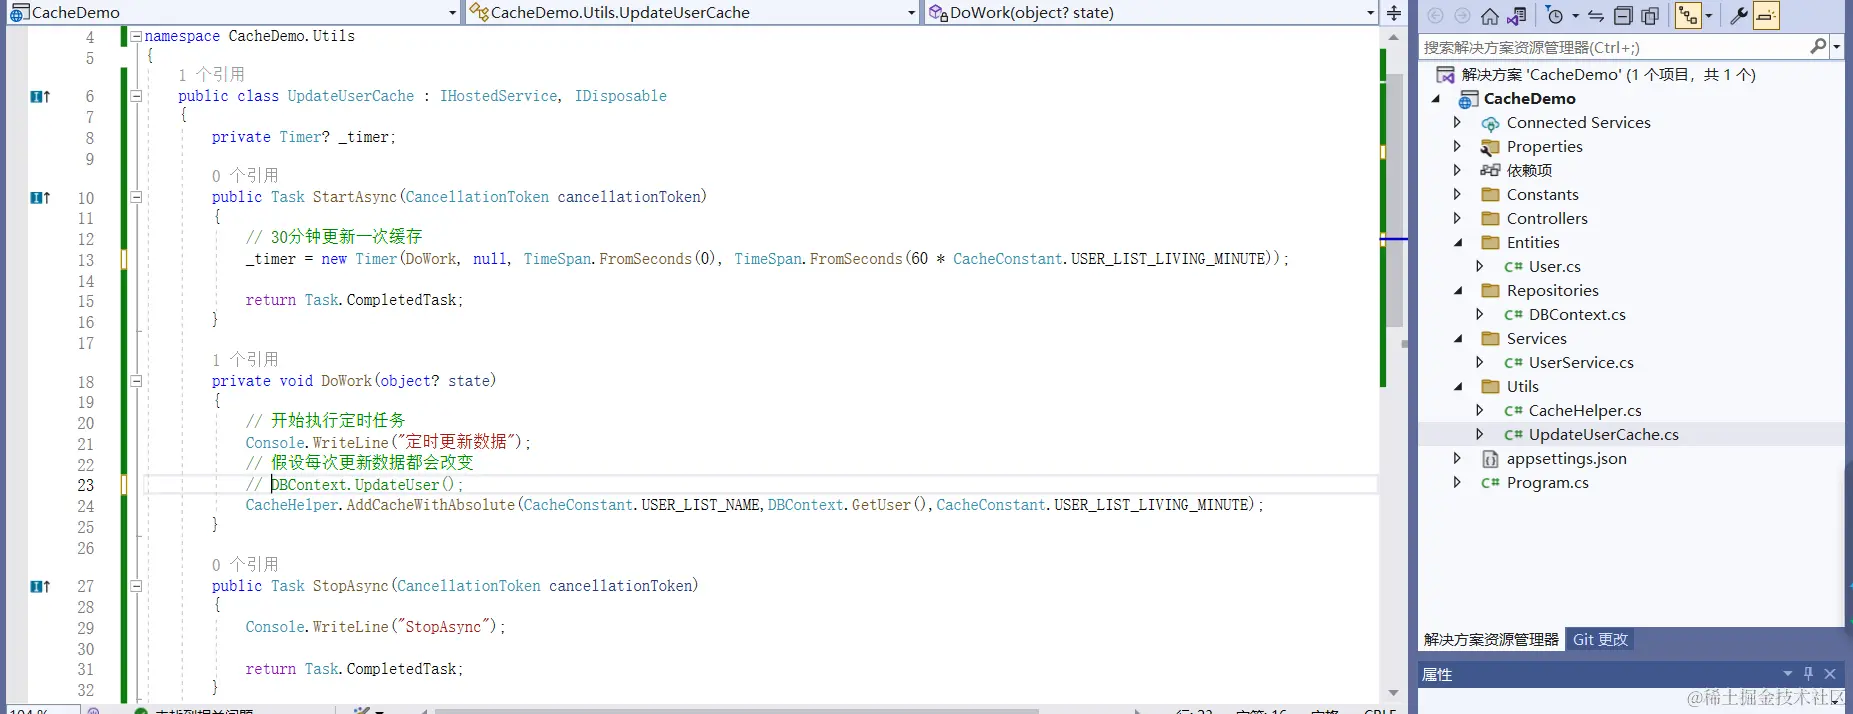The height and width of the screenshot is (714, 1853).
Task: Collapse the Entities folder arrow
Action: click(x=1458, y=243)
